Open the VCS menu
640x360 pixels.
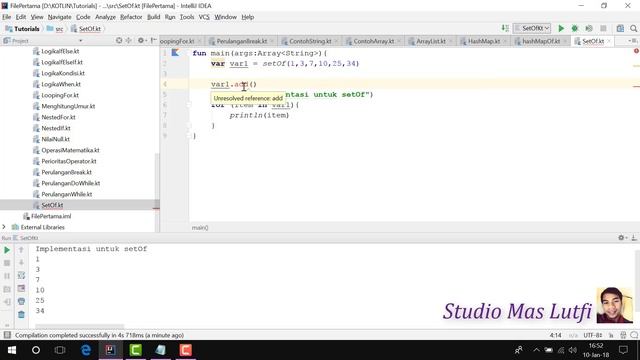(x=204, y=17)
